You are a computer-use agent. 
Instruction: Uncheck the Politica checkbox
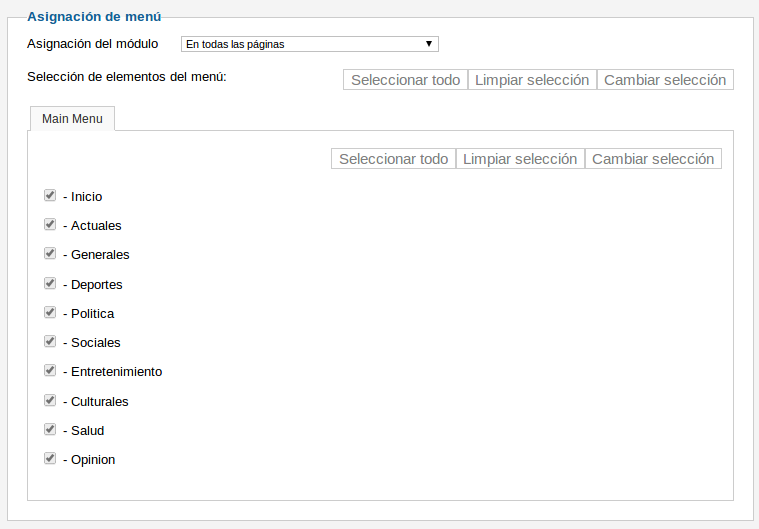click(50, 312)
